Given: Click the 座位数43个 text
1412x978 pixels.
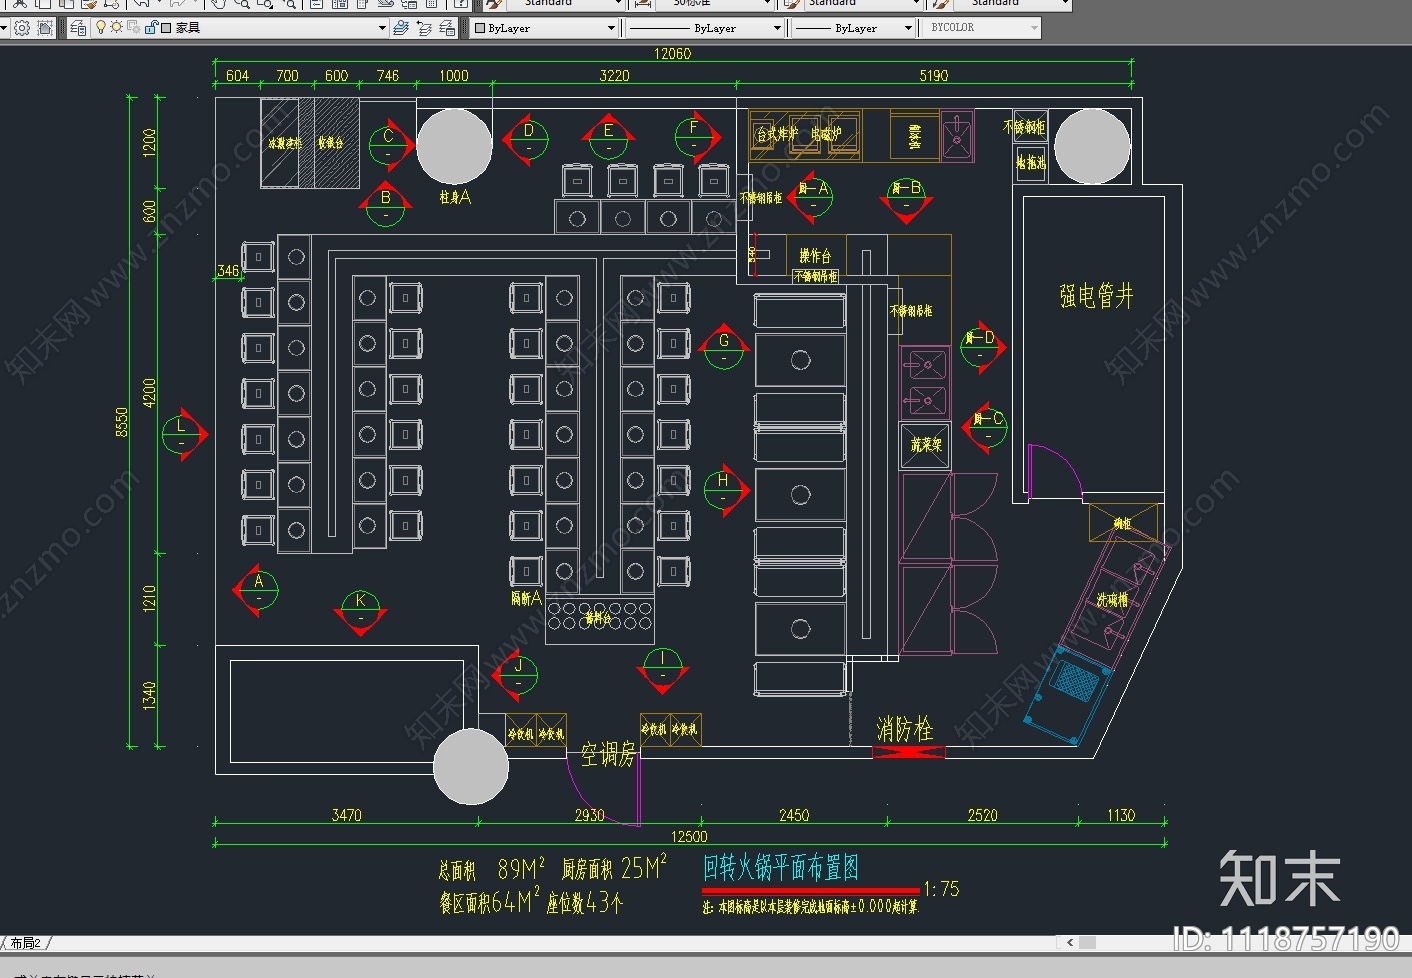Looking at the screenshot, I should point(585,903).
